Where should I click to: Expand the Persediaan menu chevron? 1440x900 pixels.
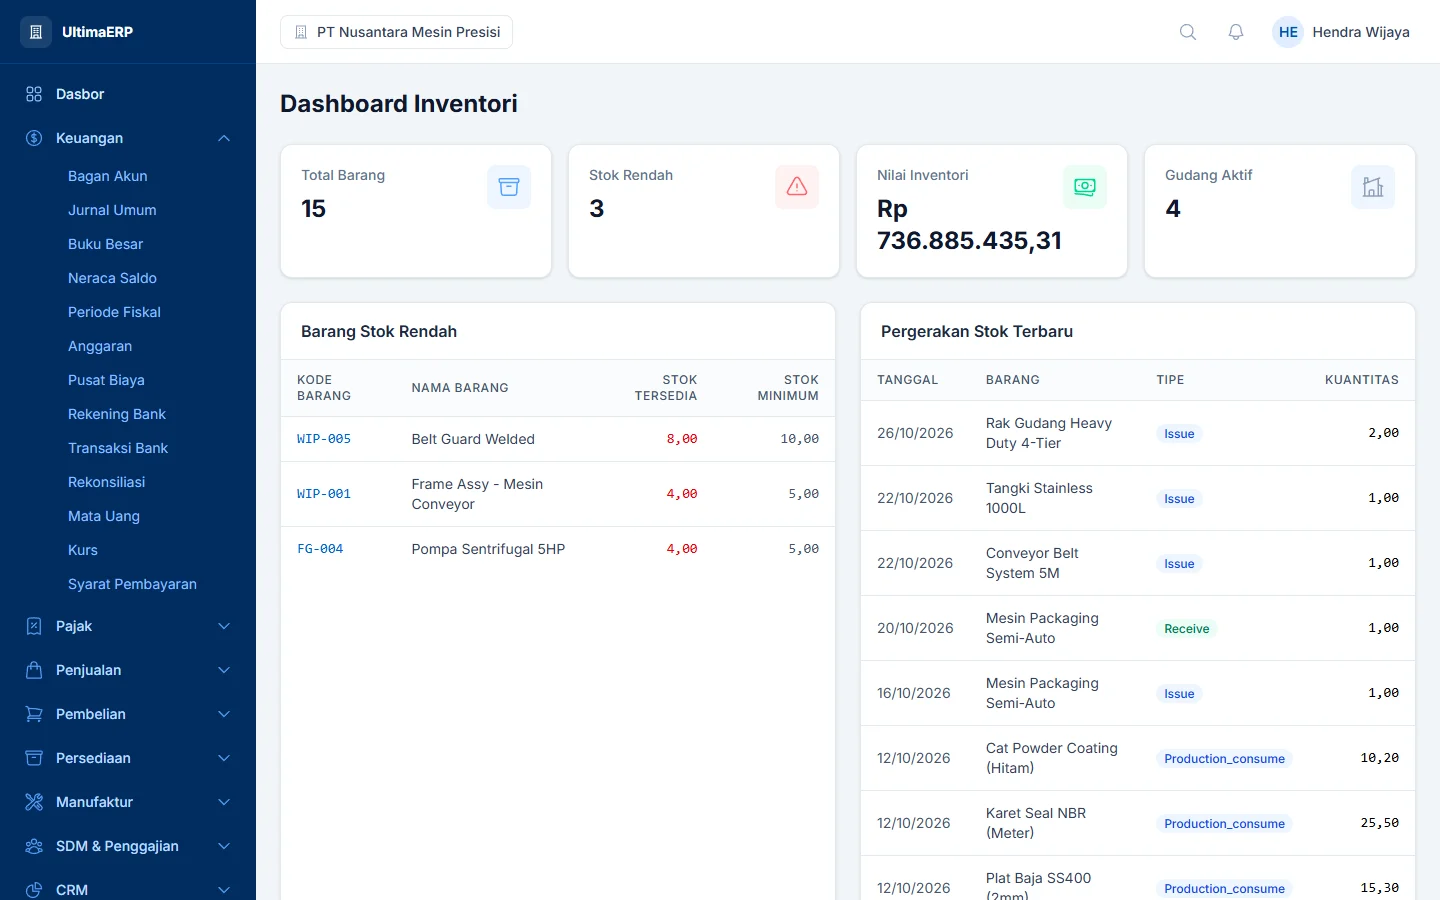(224, 758)
